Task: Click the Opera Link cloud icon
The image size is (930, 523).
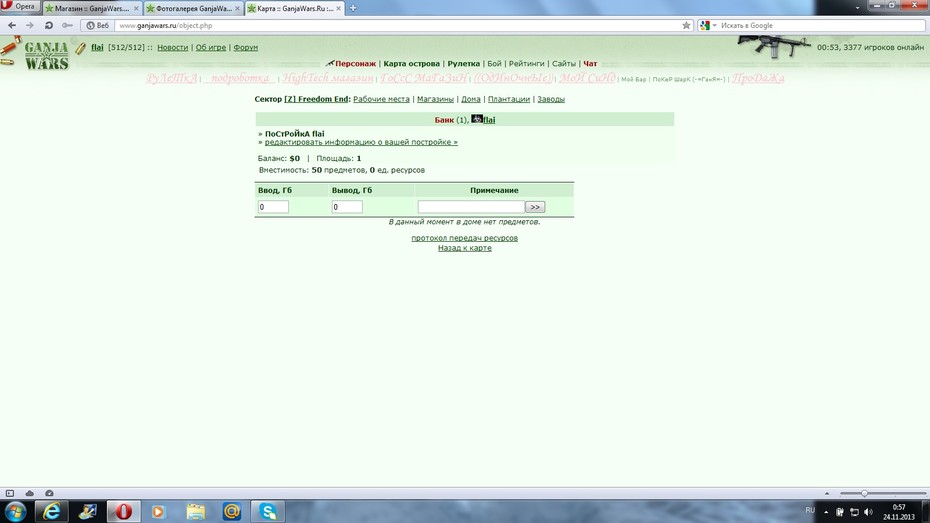Action: click(30, 493)
